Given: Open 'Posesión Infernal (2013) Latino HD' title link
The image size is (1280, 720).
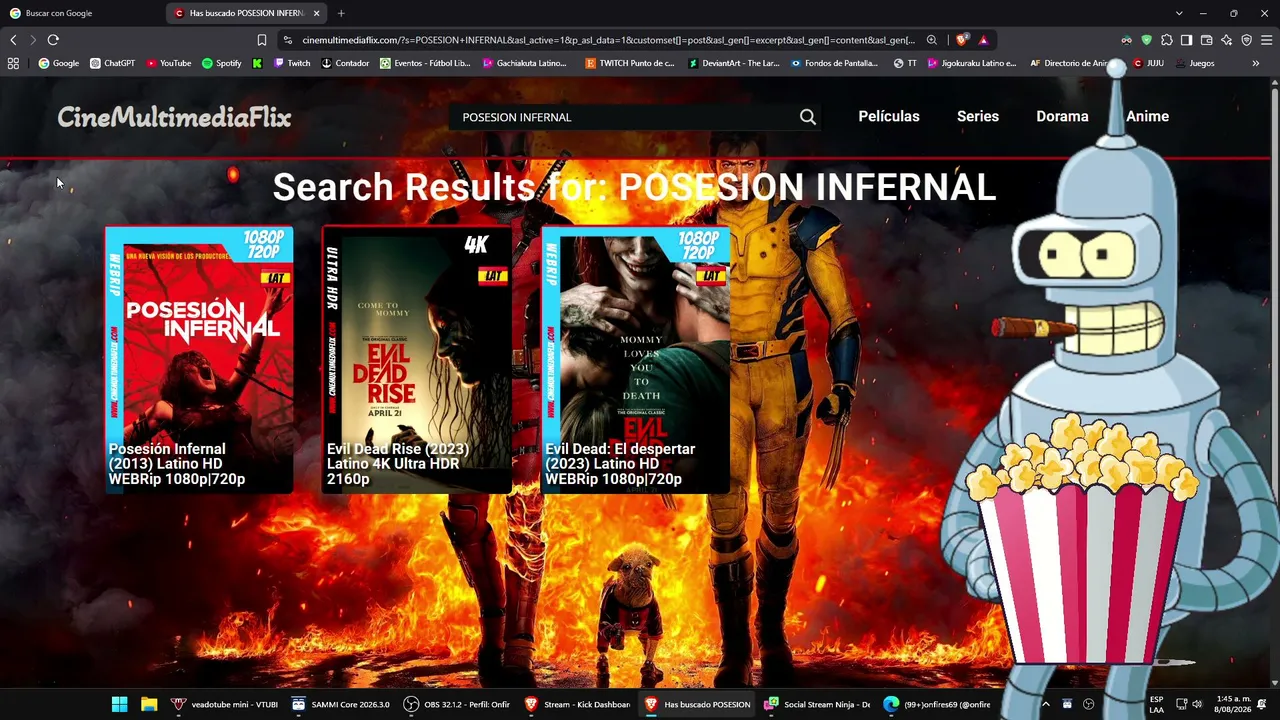Looking at the screenshot, I should [177, 464].
